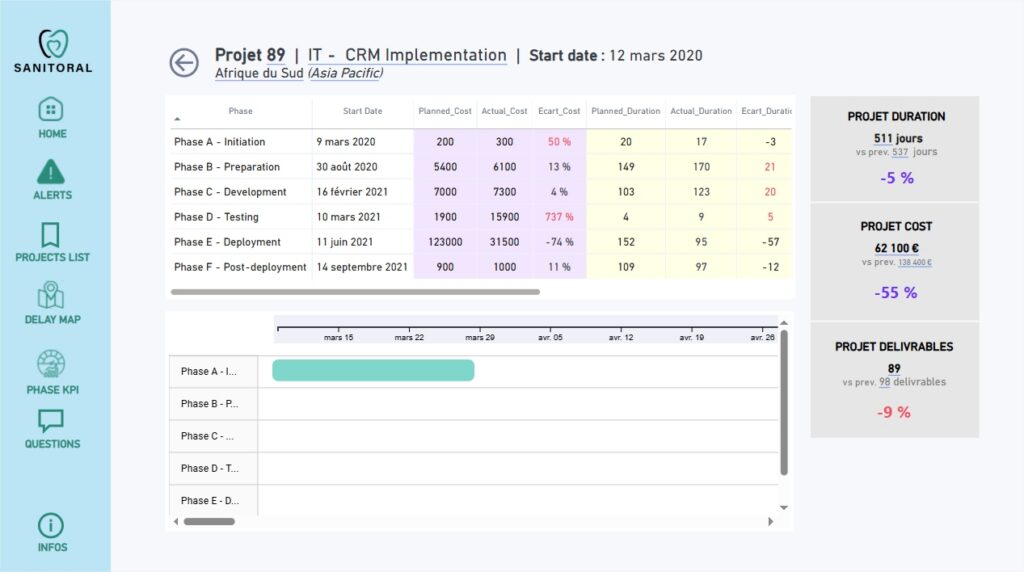This screenshot has height=572, width=1024.
Task: Sort by the Start Date column header
Action: [362, 111]
